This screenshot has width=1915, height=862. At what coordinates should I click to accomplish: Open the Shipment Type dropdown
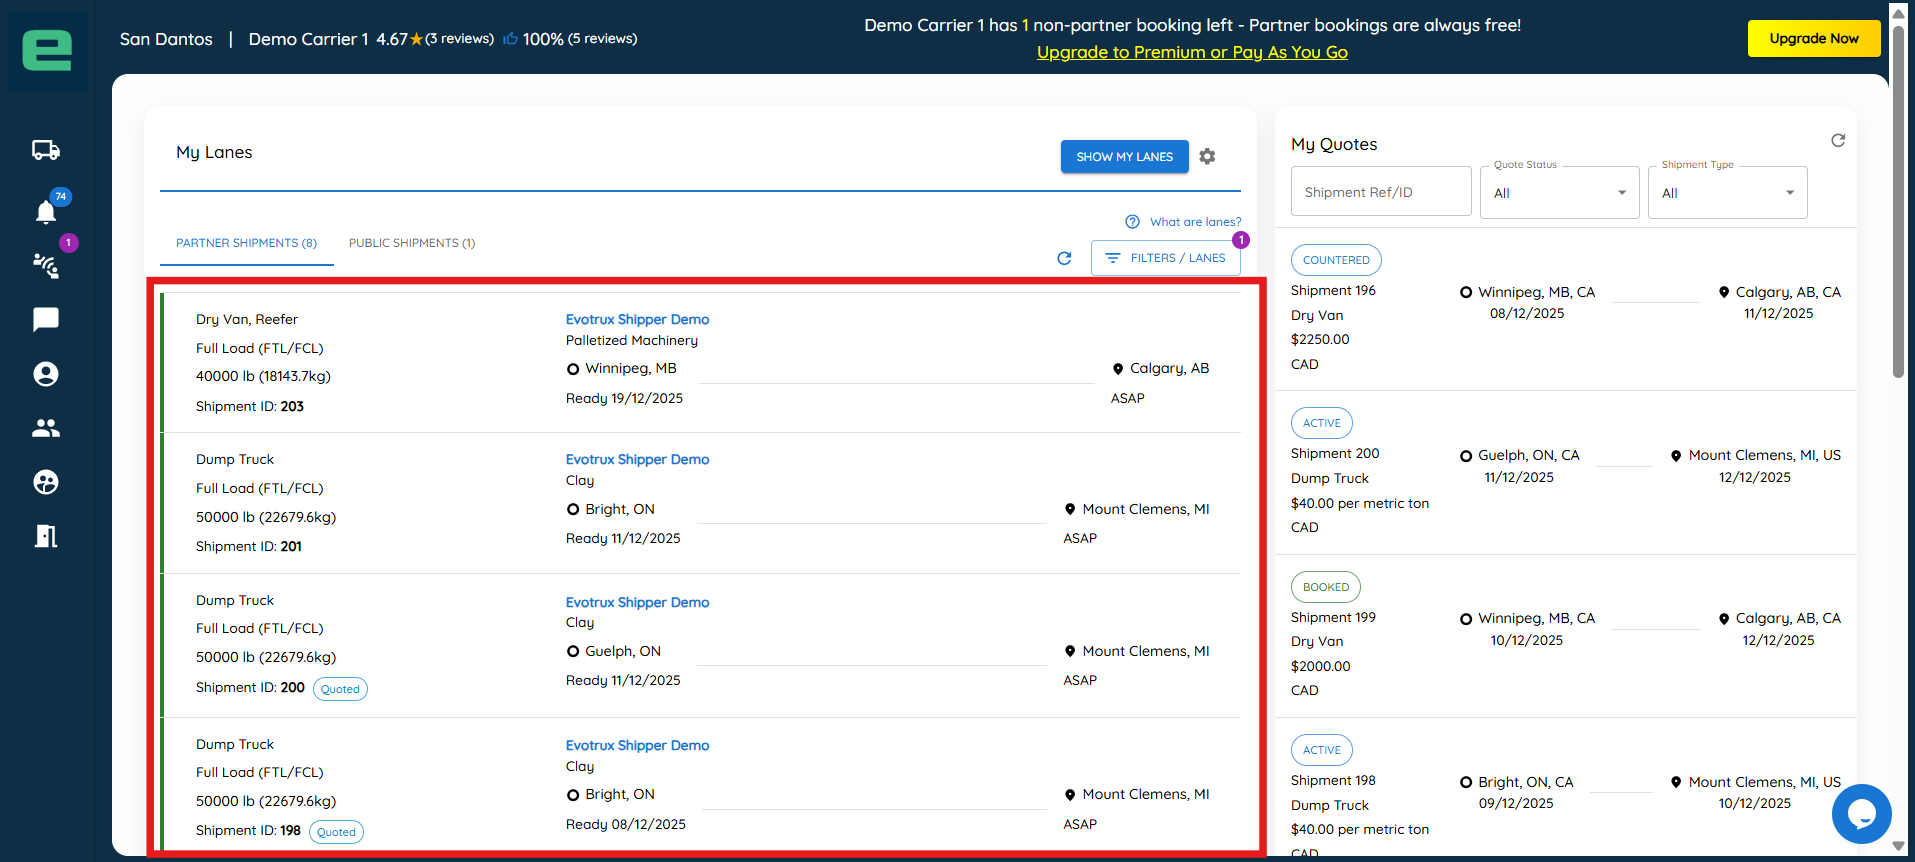click(x=1727, y=192)
